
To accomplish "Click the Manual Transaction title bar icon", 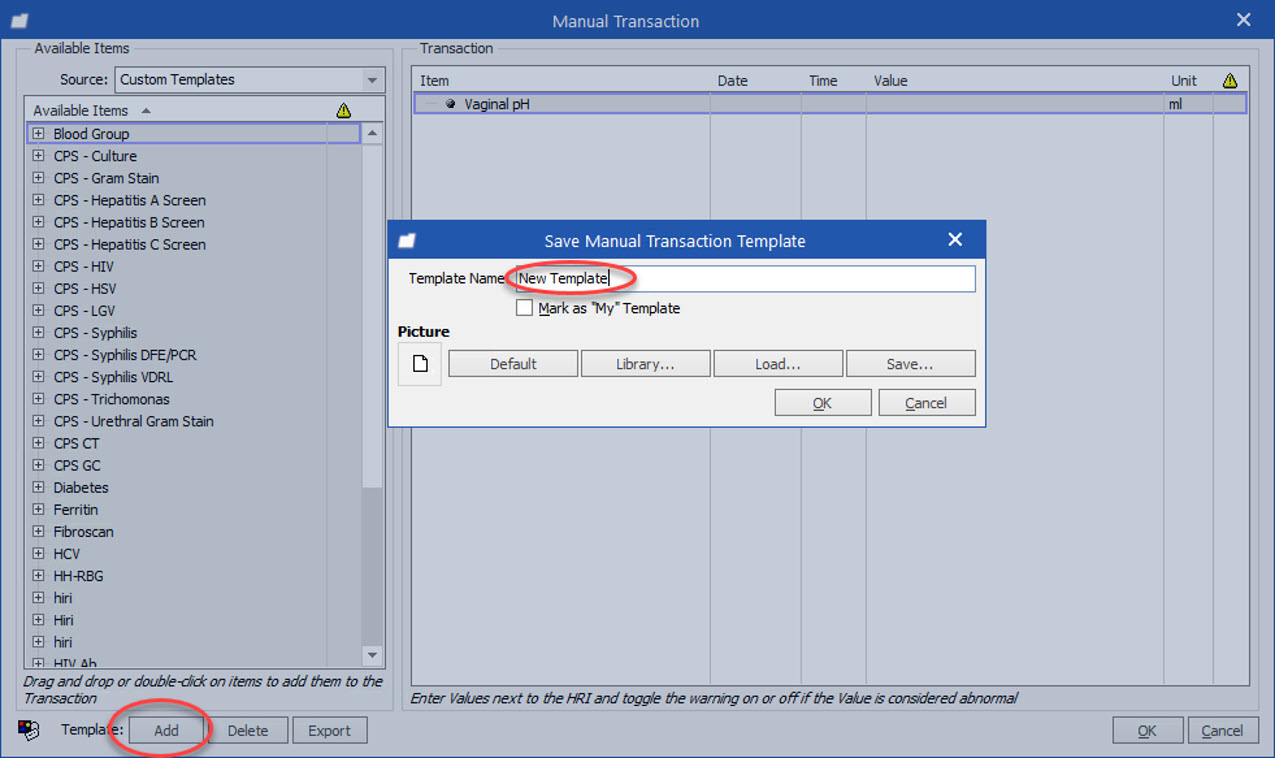I will [18, 20].
